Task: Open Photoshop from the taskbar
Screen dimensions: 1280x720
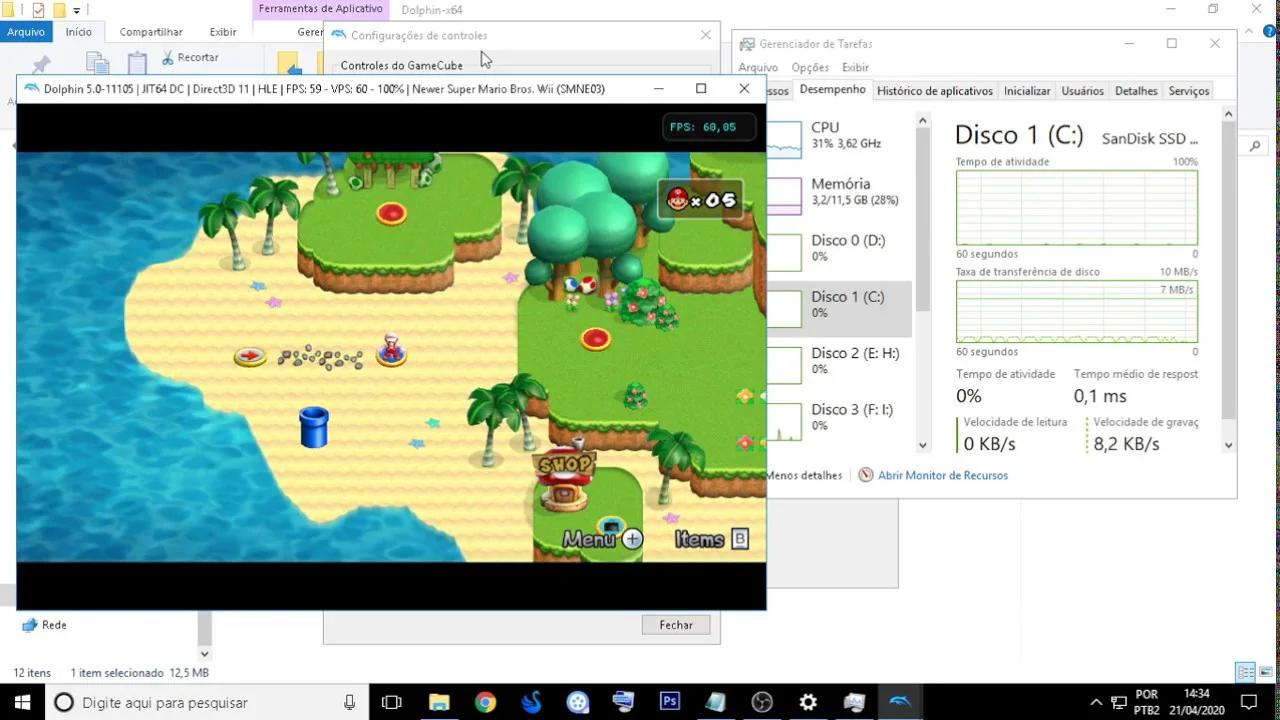Action: 669,702
